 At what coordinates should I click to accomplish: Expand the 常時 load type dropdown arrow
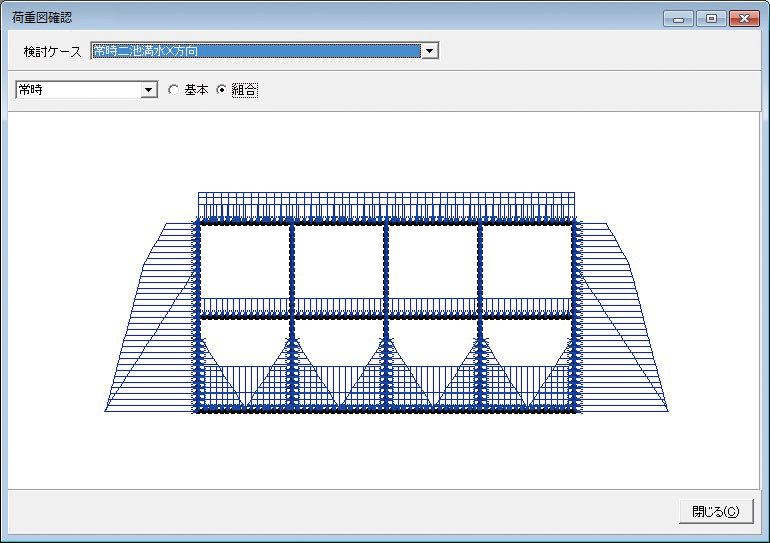click(x=148, y=90)
